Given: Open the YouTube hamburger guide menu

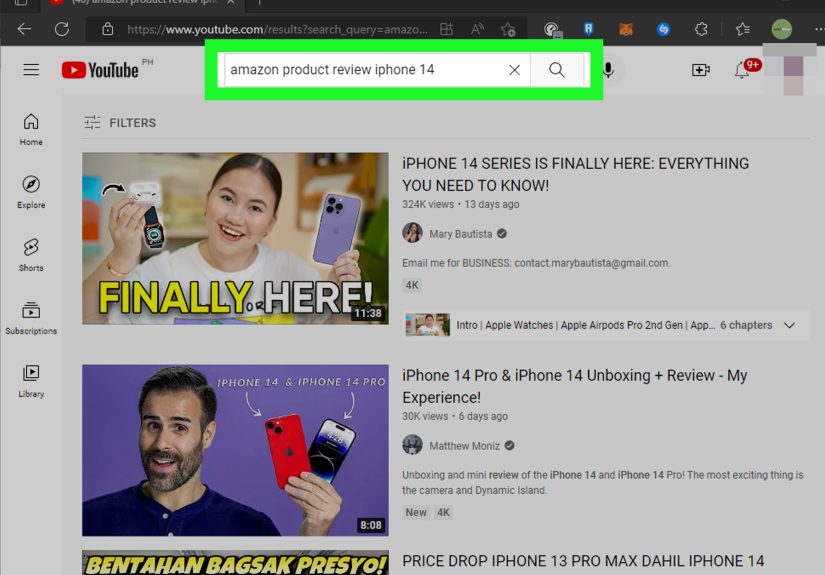Looking at the screenshot, I should click(x=31, y=69).
